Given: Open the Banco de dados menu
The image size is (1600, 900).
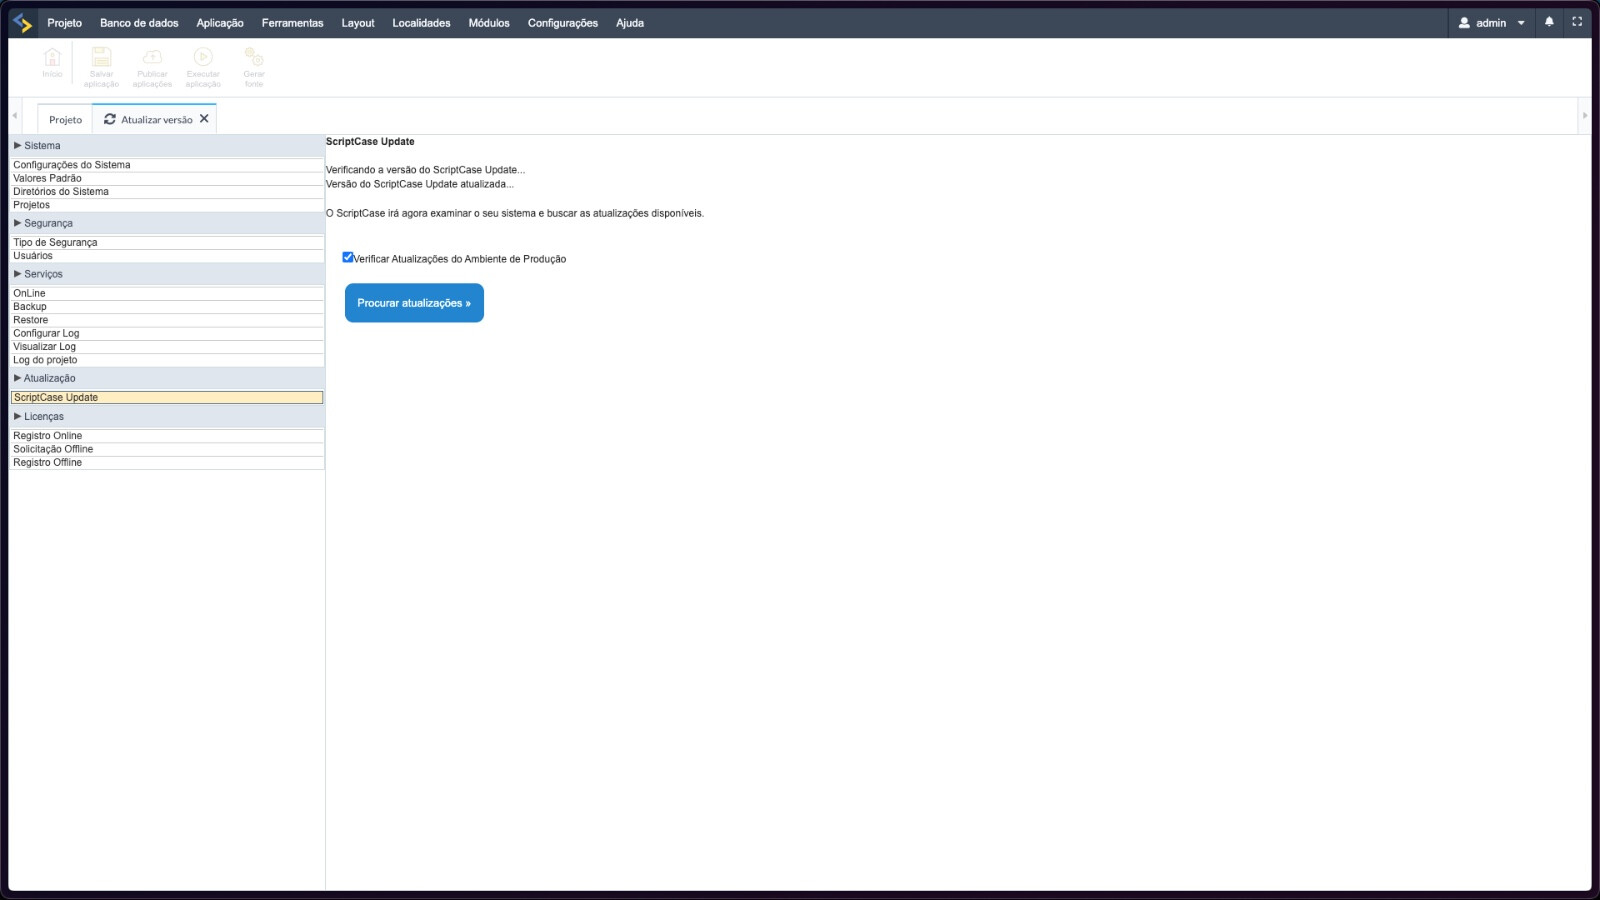Looking at the screenshot, I should pos(139,23).
